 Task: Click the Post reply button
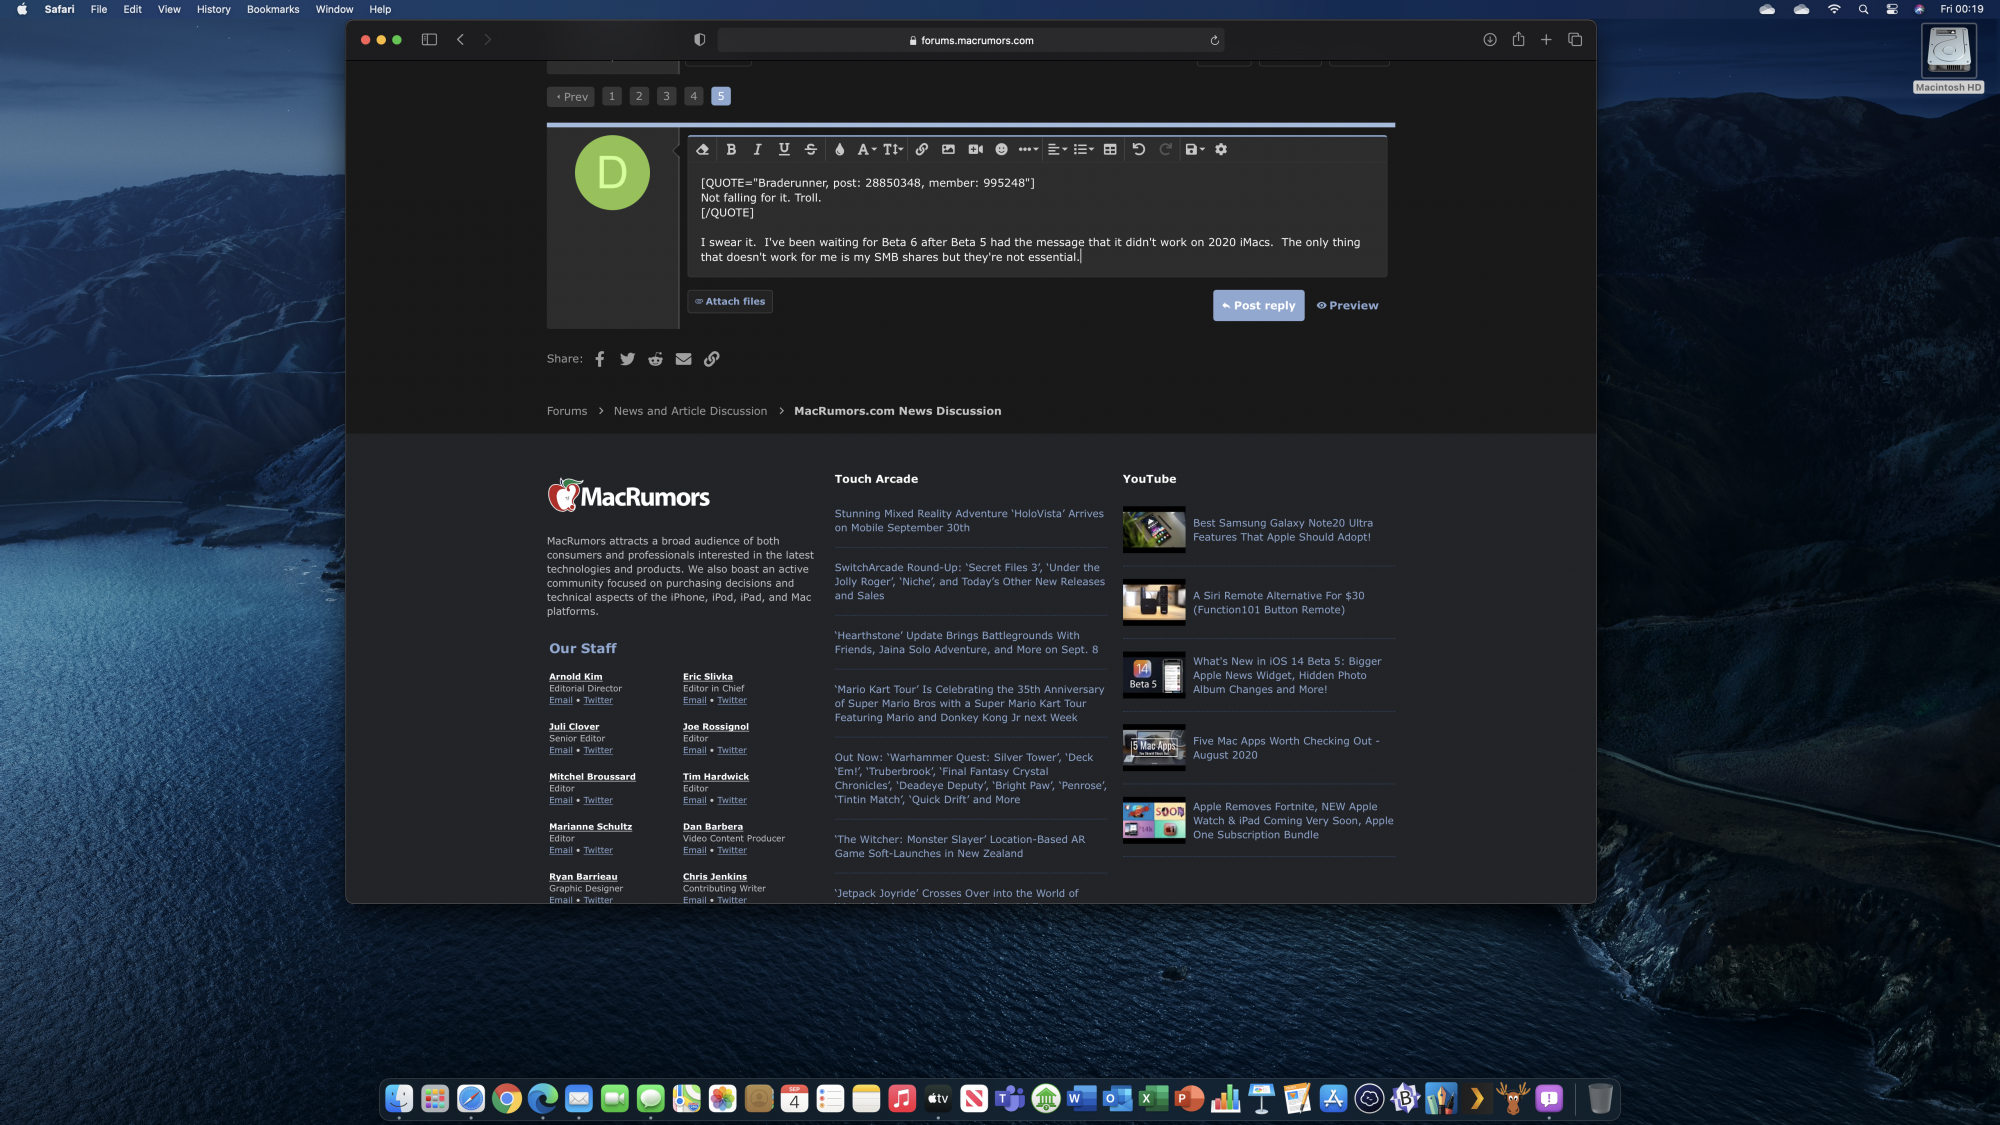(1258, 306)
